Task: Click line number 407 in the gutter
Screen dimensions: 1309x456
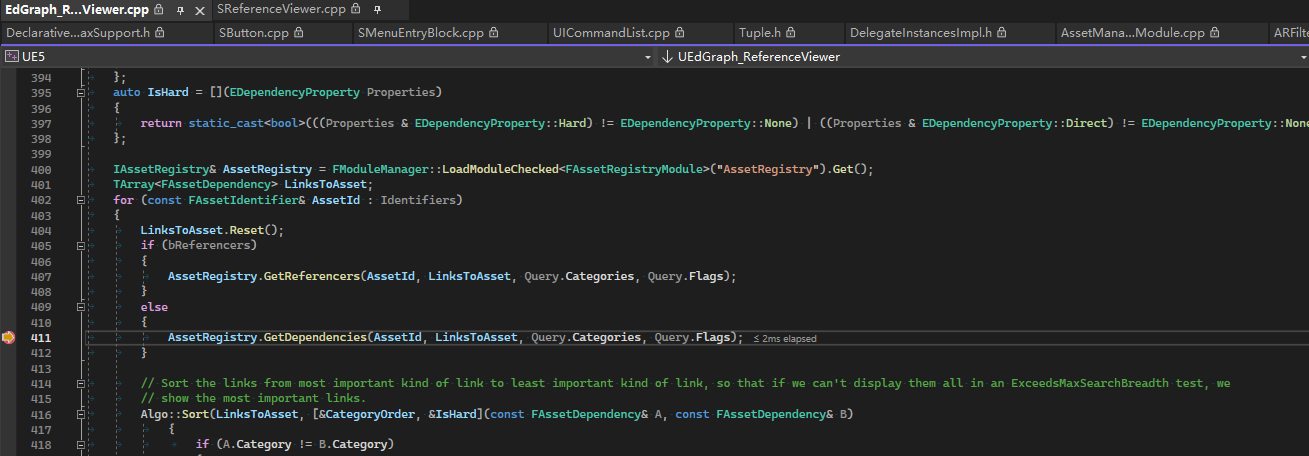Action: tap(41, 277)
